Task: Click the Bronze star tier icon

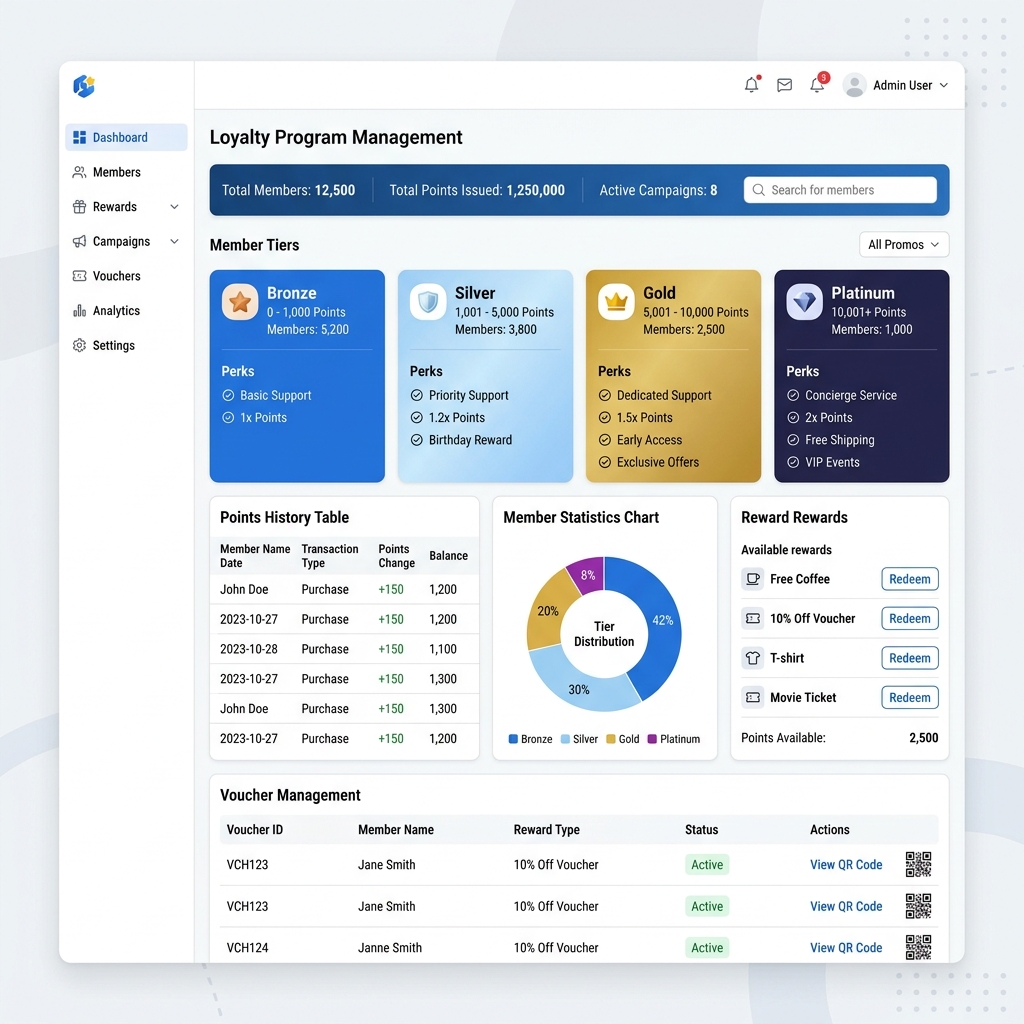Action: point(240,302)
